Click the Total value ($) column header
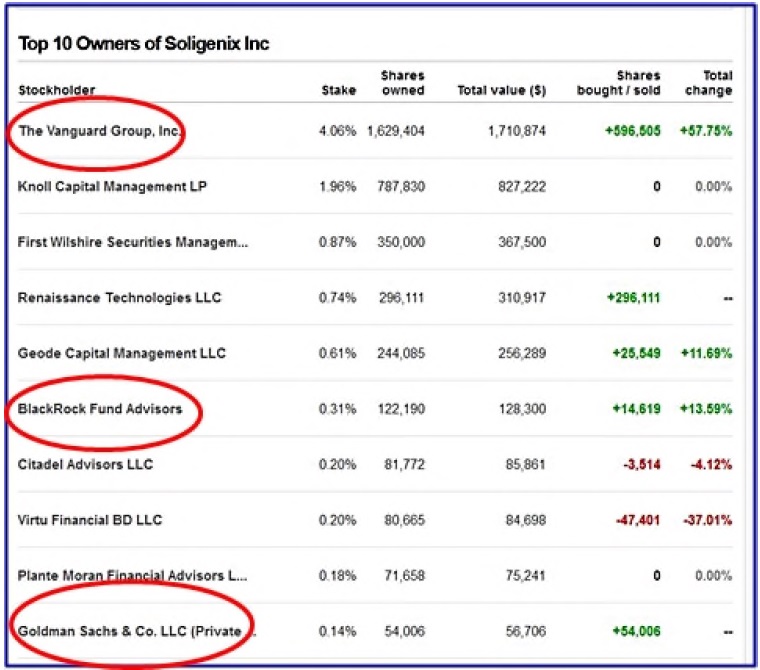 pyautogui.click(x=502, y=90)
